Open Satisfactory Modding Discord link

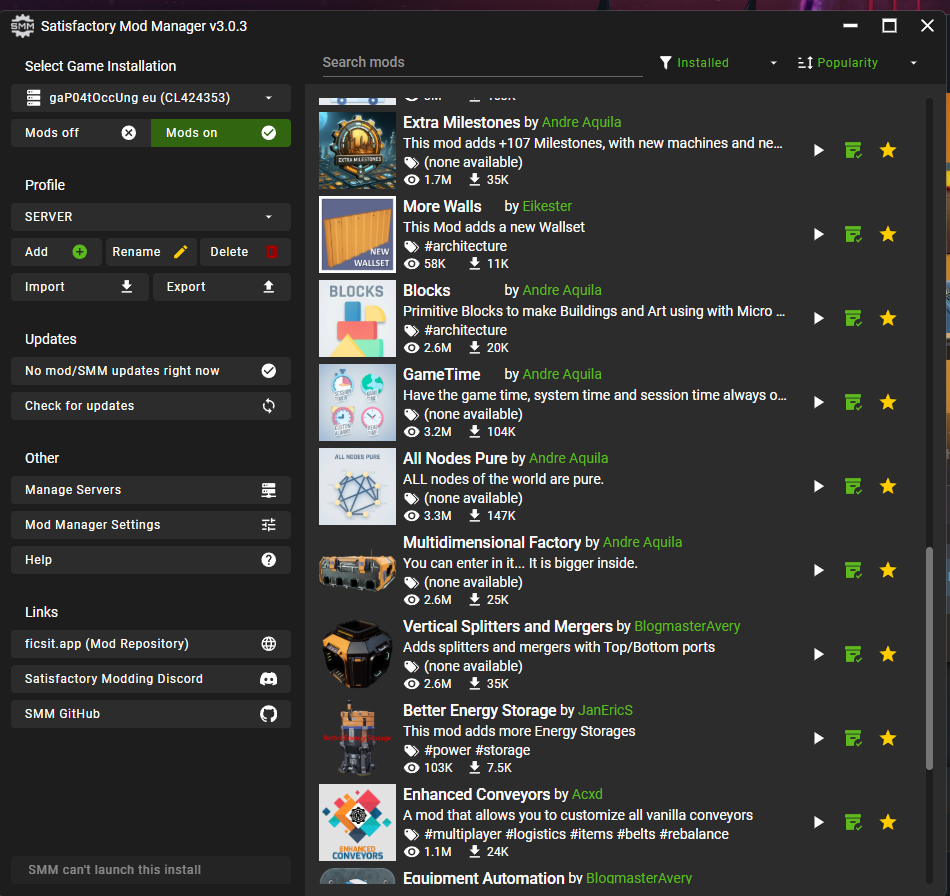pos(151,679)
